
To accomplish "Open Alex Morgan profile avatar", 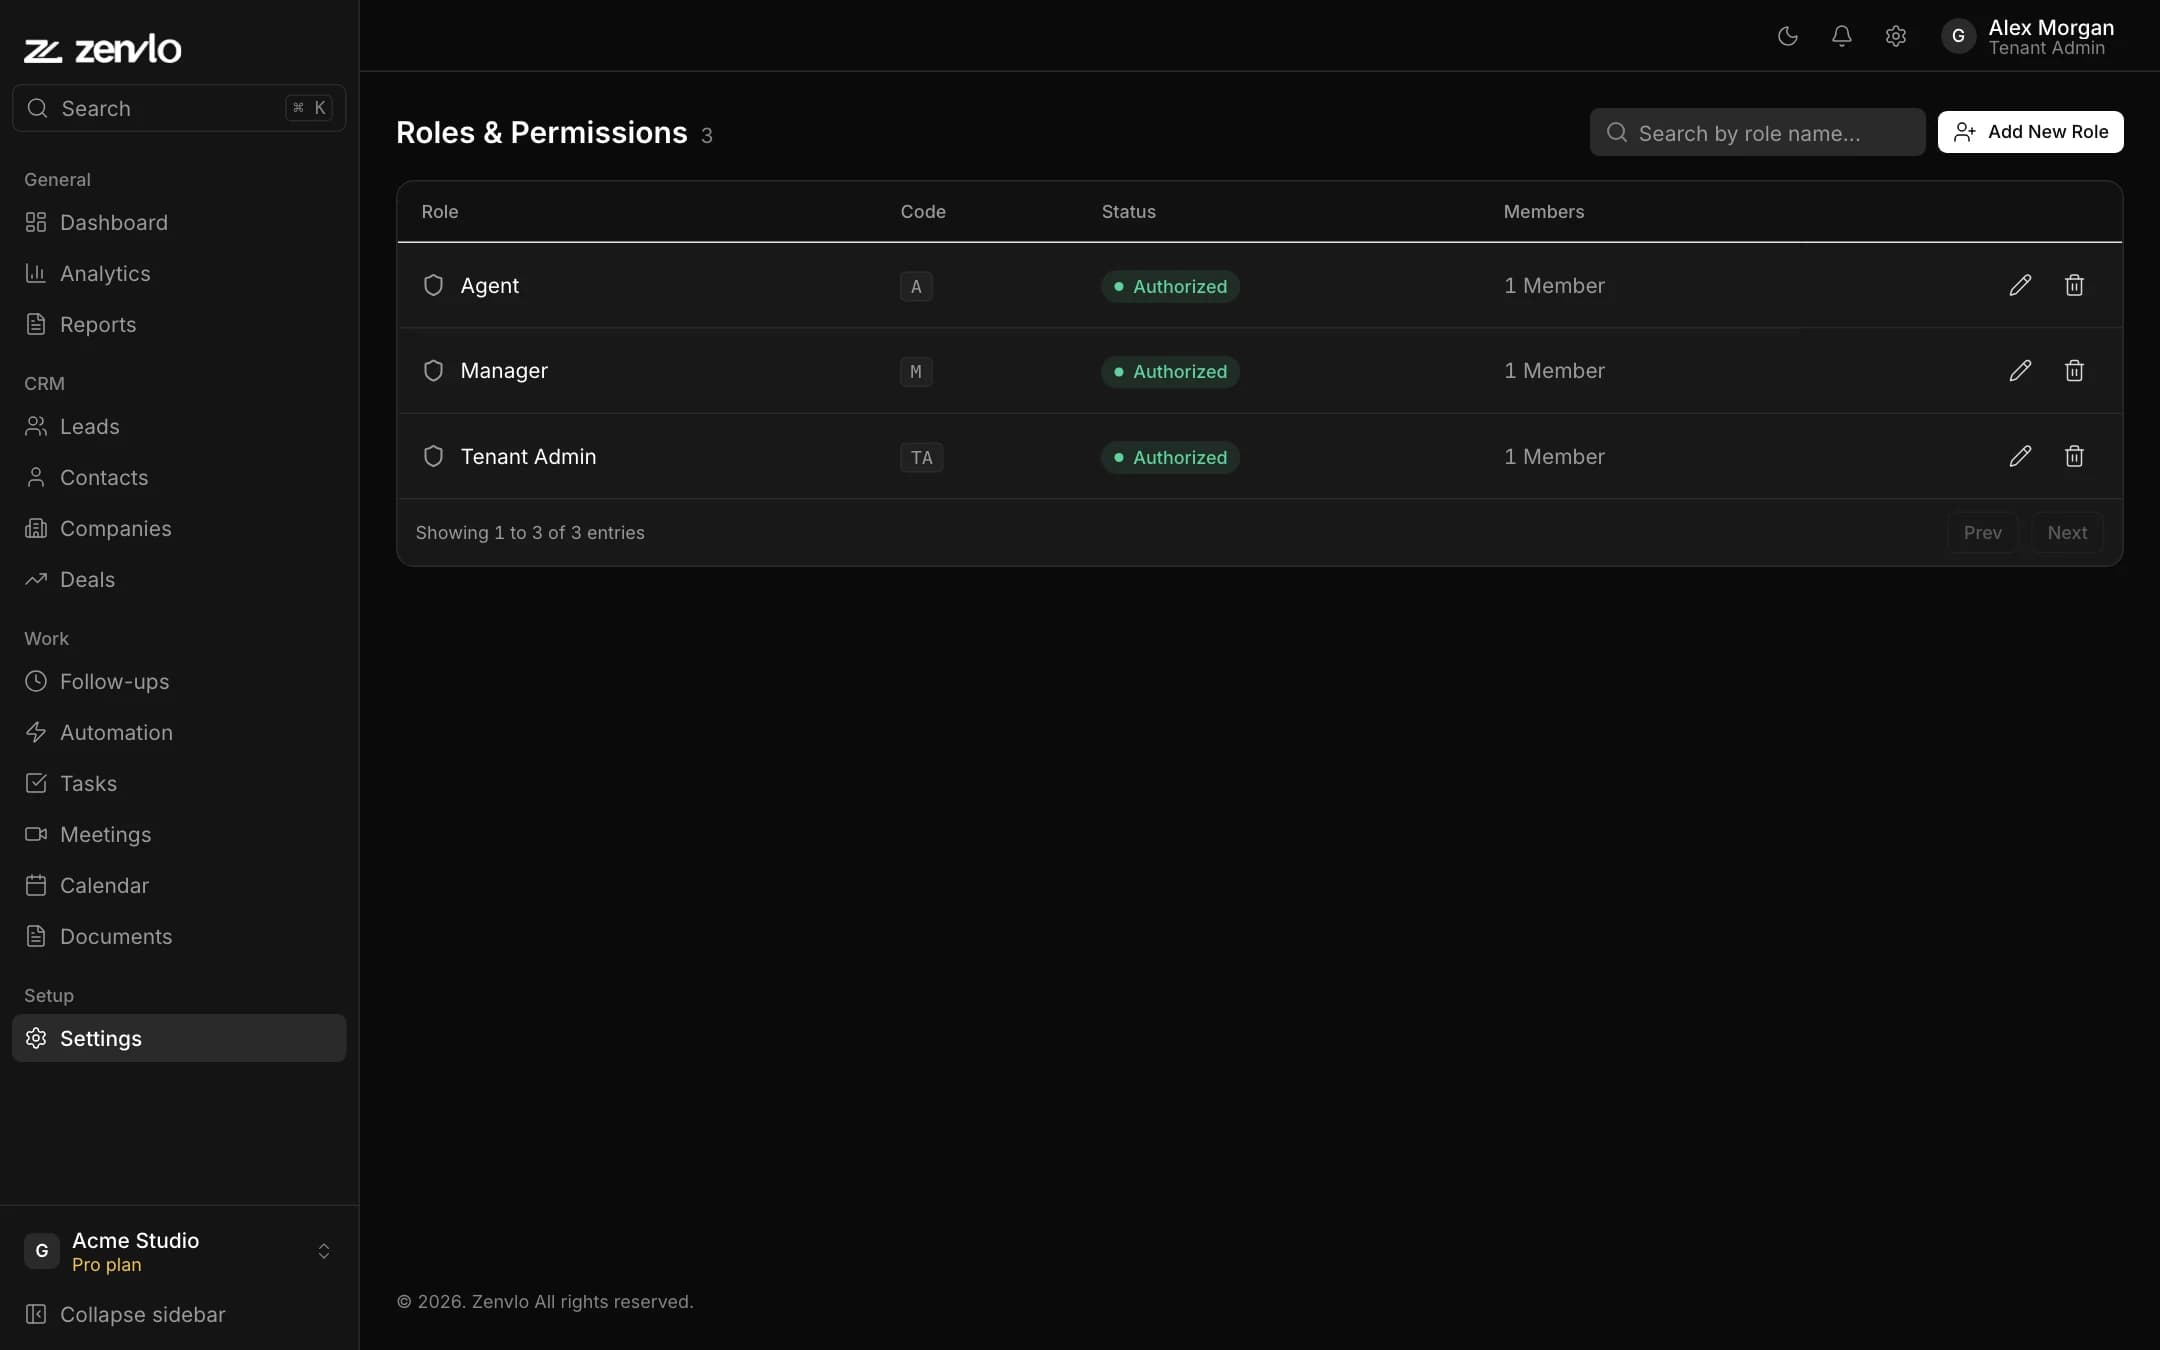I will tap(1958, 36).
